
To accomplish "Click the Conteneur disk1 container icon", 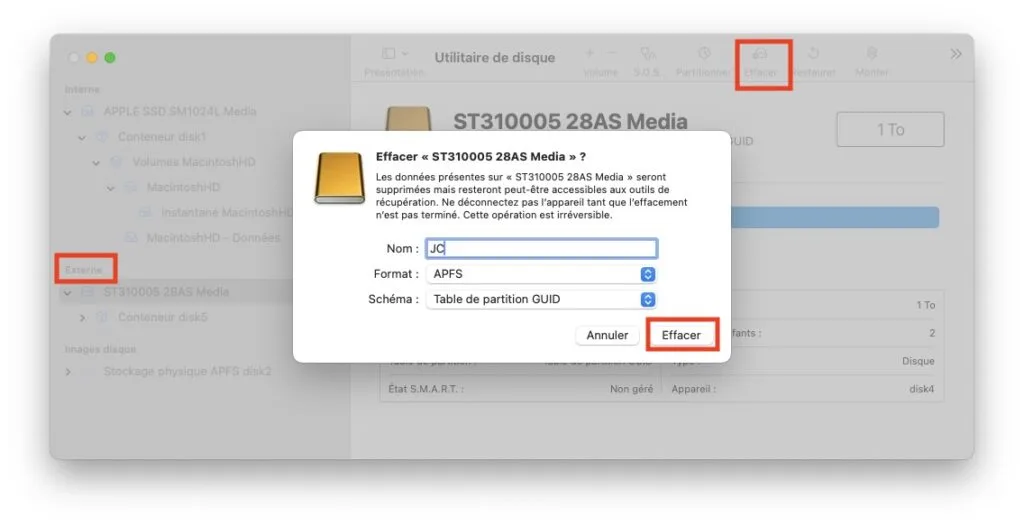I will pyautogui.click(x=102, y=137).
